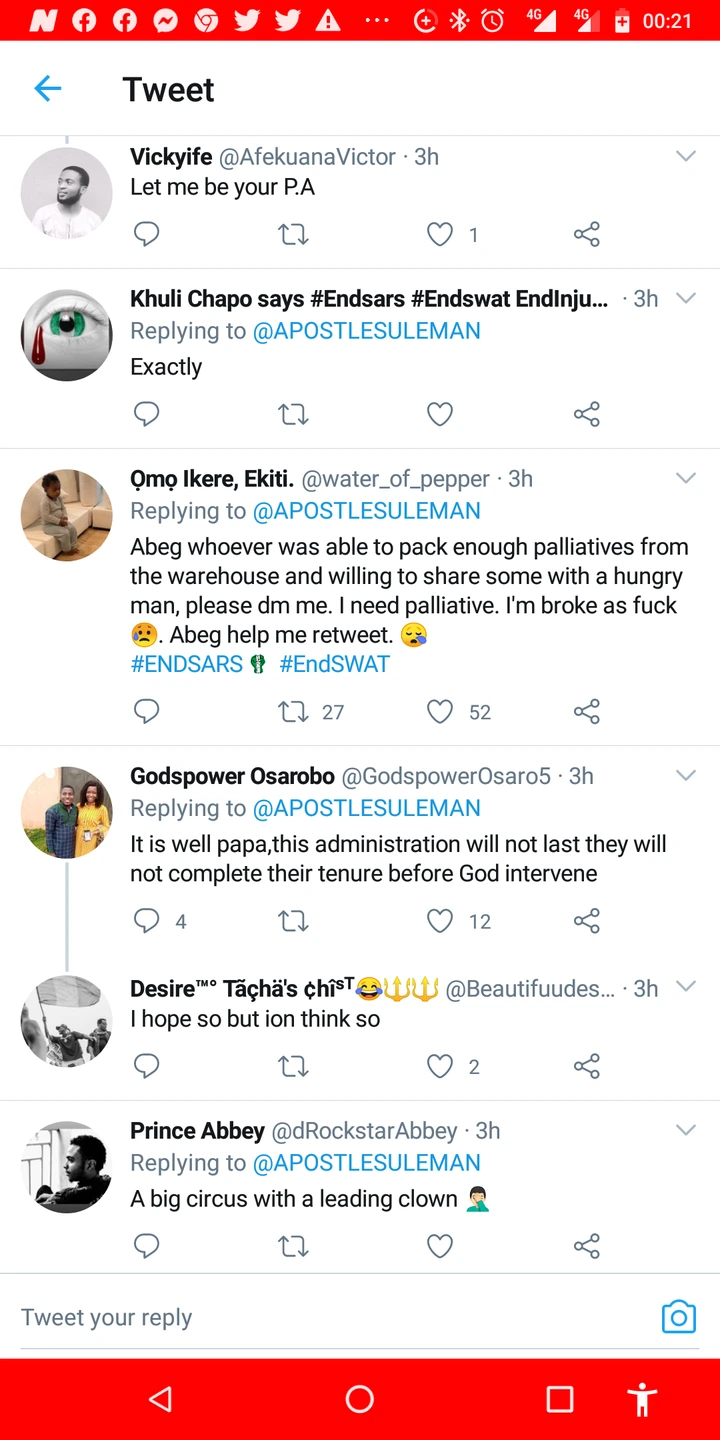Expand chevron menu on Prince Abbey's tweet
The width and height of the screenshot is (720, 1440).
click(686, 1131)
